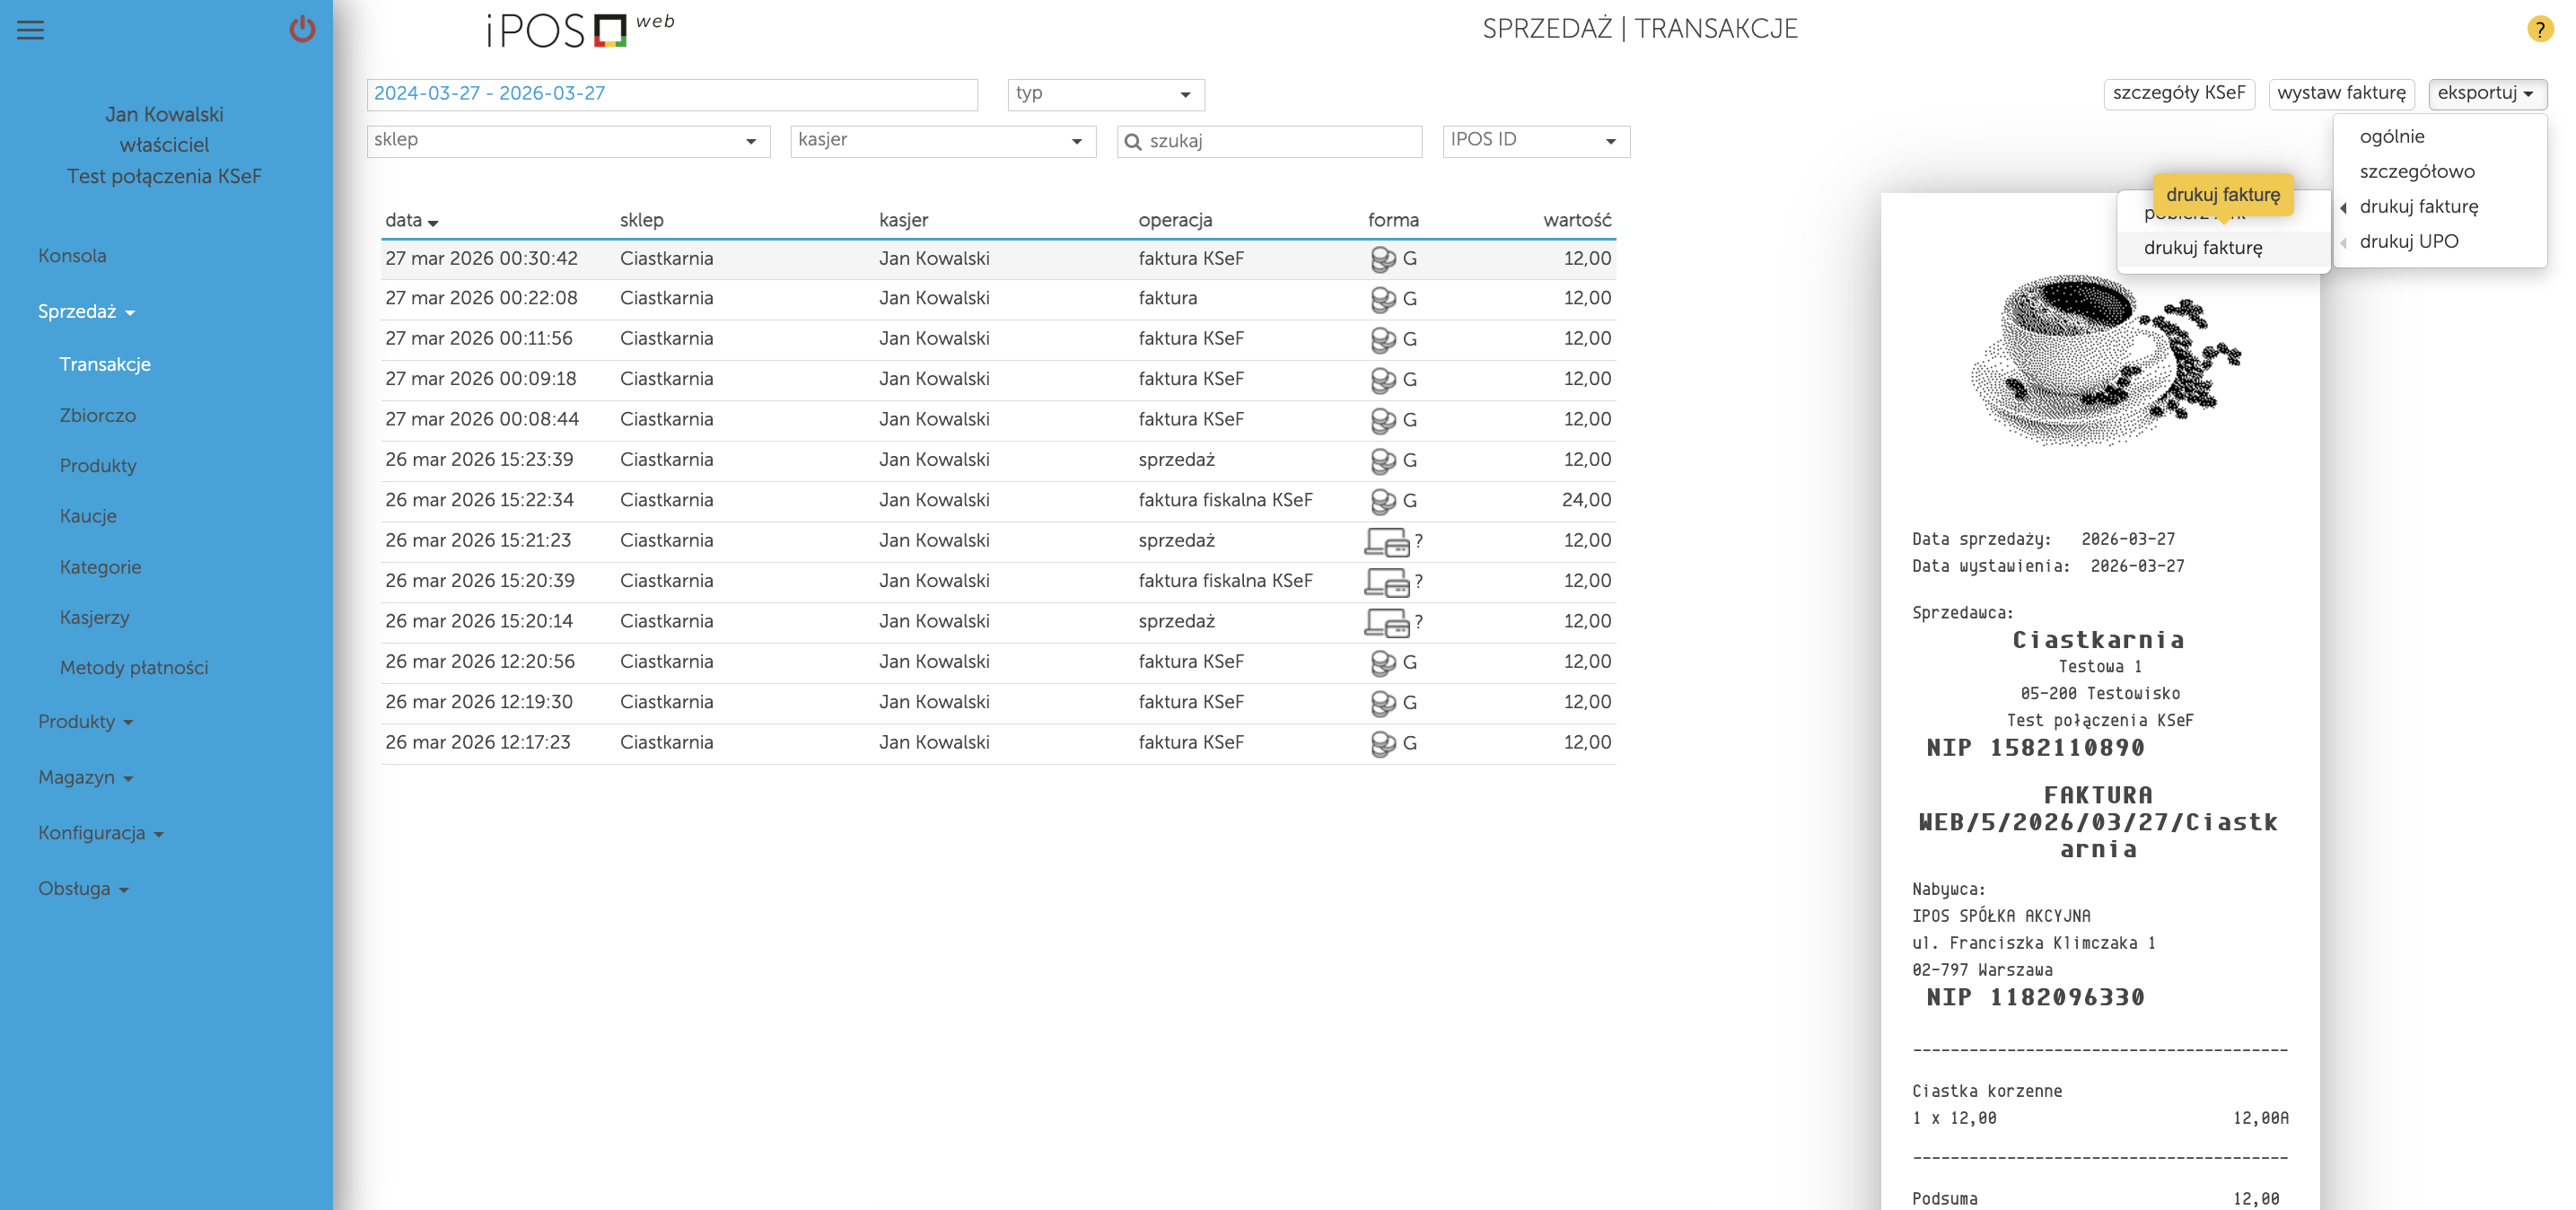
Task: Click card payment icon for 15:21:23 sale
Action: 1387,542
